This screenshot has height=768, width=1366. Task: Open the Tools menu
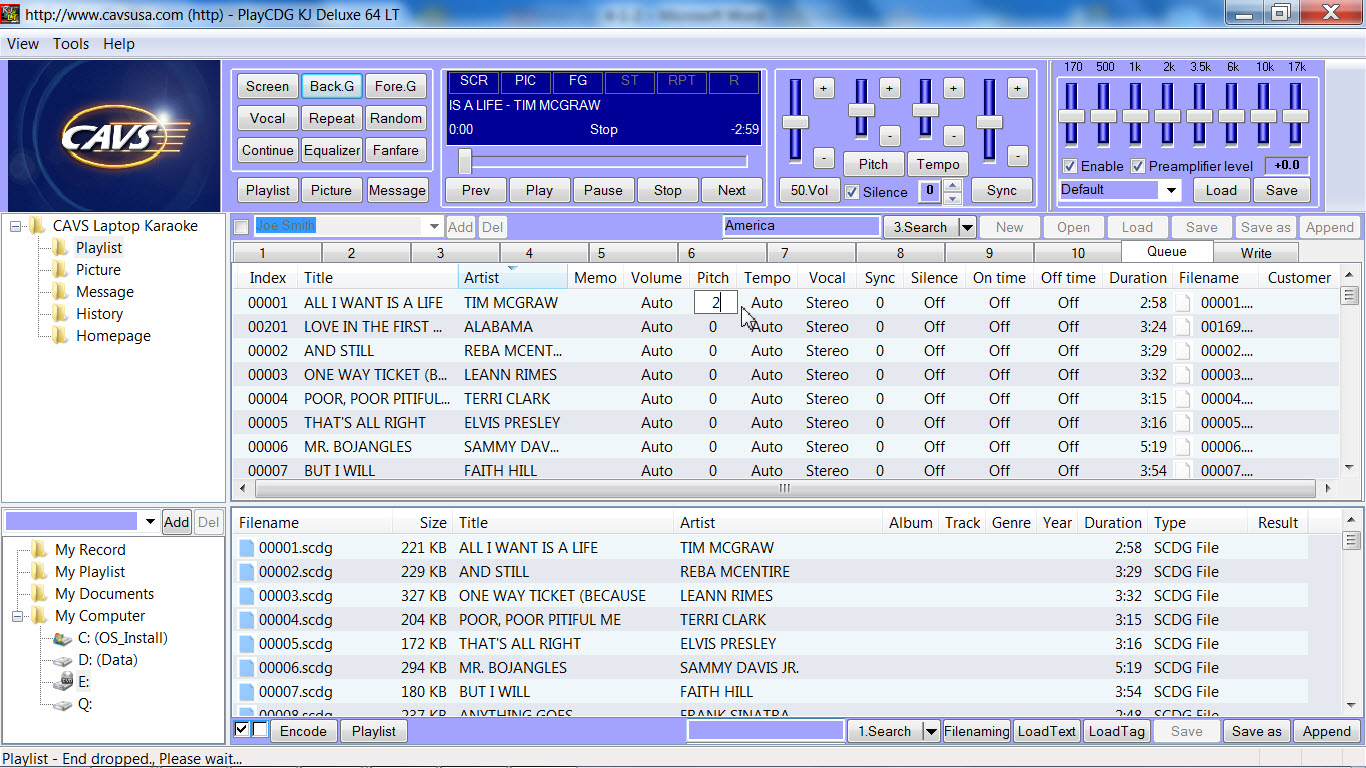click(x=71, y=44)
